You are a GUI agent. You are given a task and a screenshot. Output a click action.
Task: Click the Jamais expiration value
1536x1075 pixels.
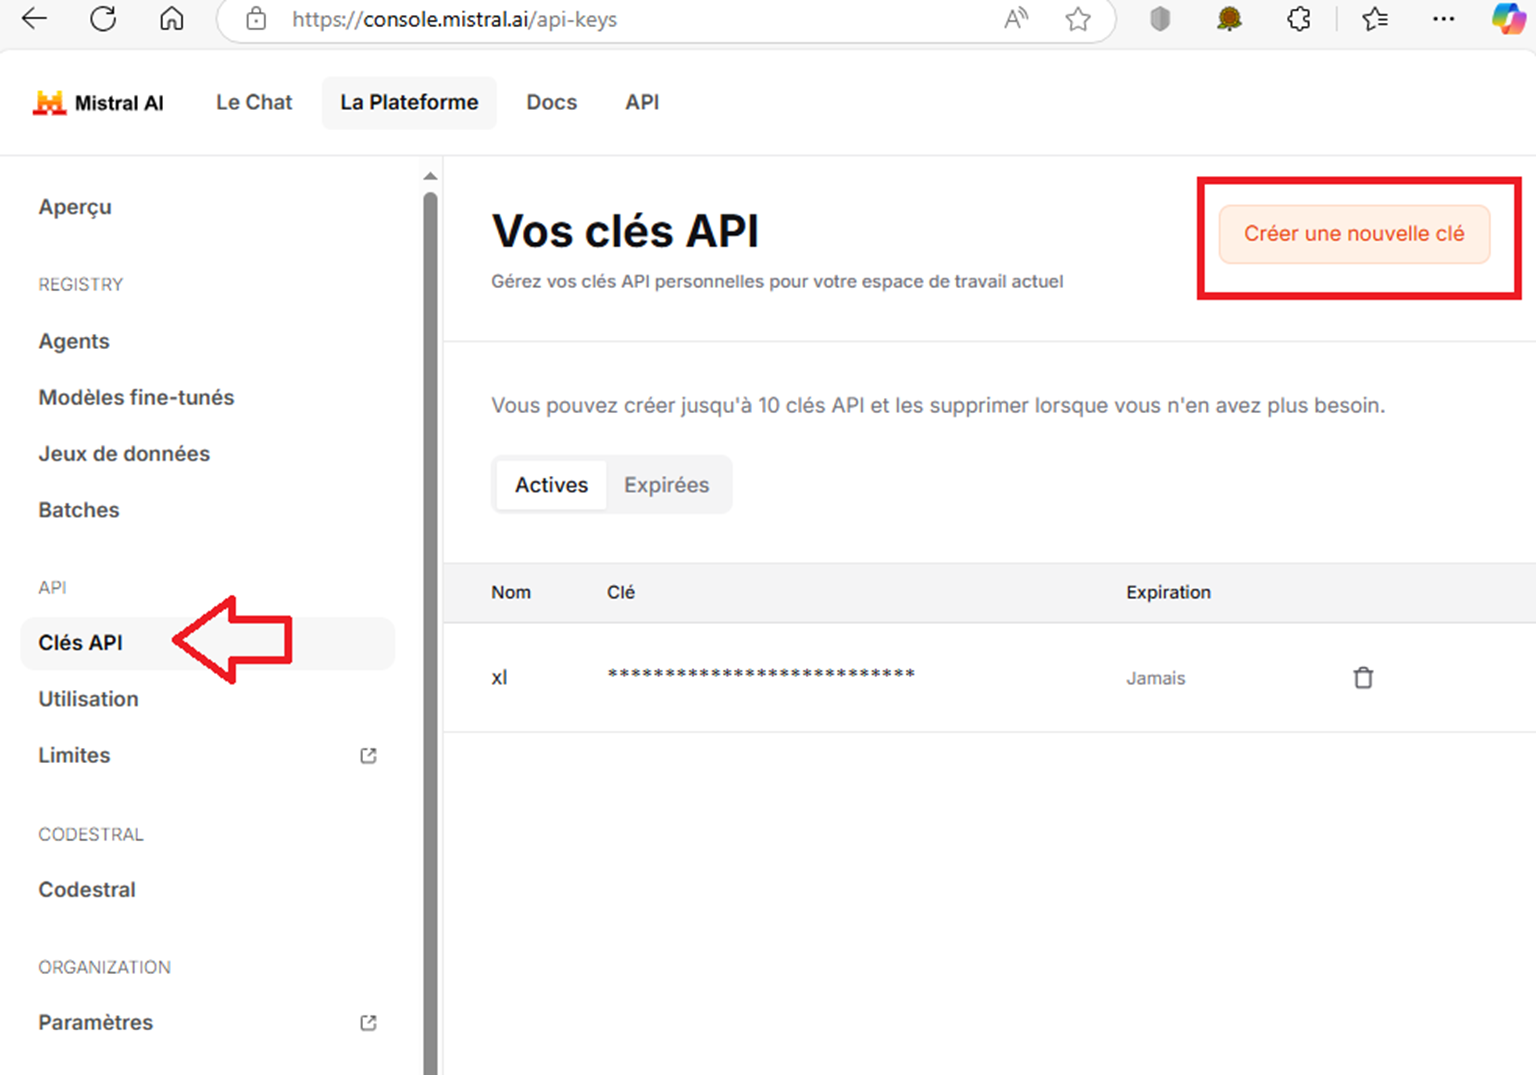1156,678
